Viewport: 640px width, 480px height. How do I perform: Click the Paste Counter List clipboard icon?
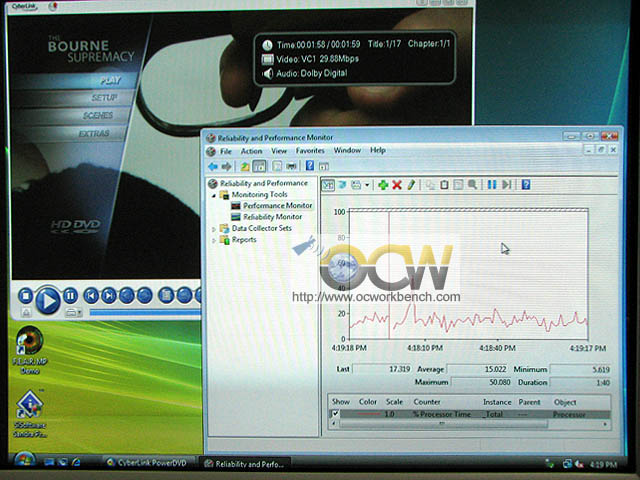[444, 185]
